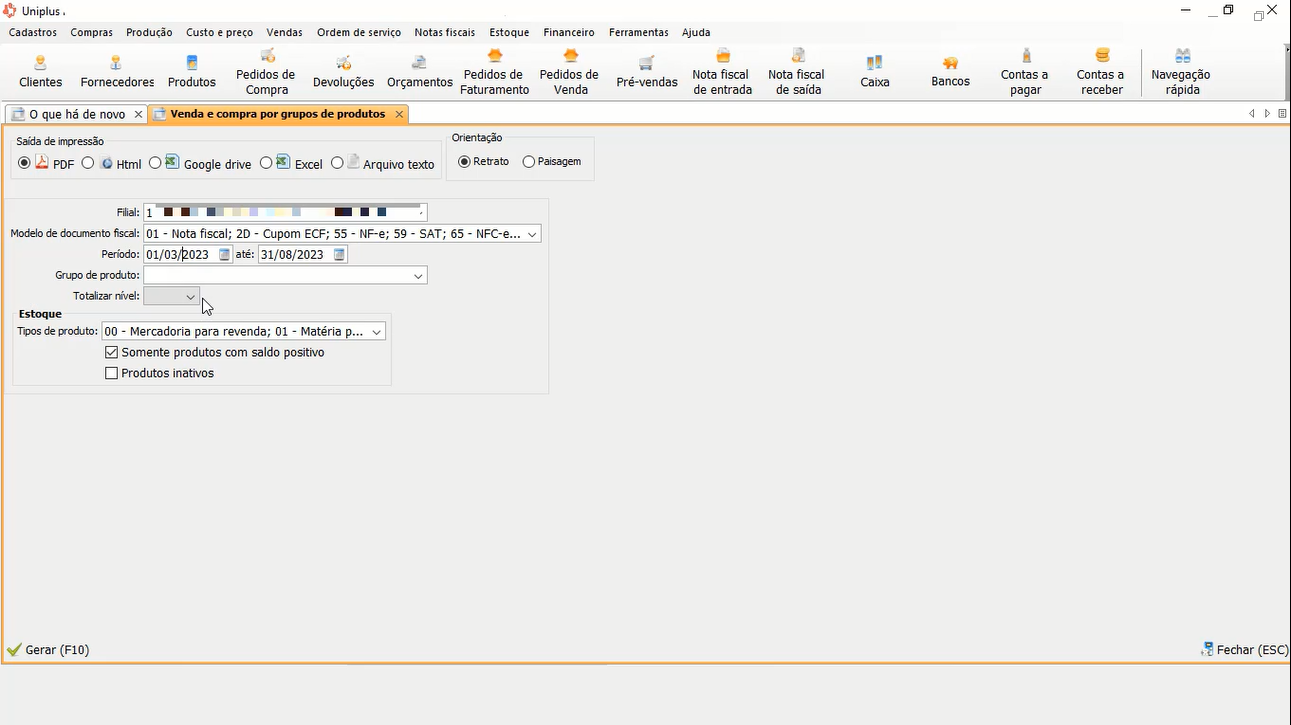Expand the 'Grupo de produto' dropdown
Viewport: 1291px width, 725px height.
418,276
